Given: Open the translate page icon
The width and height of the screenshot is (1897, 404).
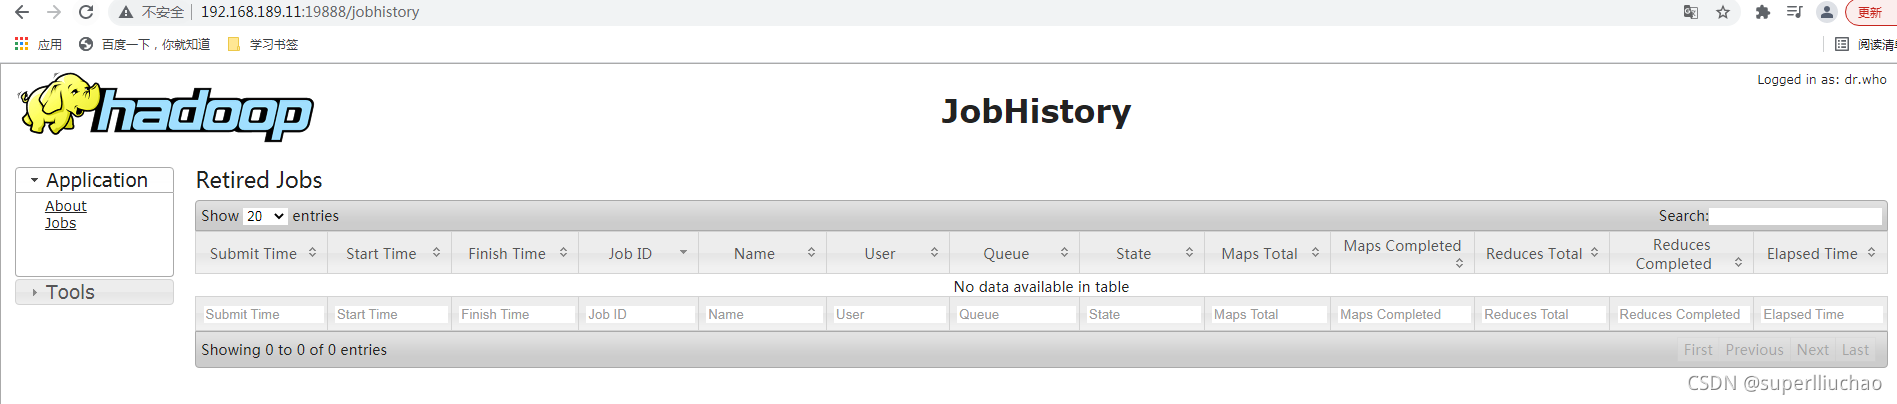Looking at the screenshot, I should coord(1691,12).
